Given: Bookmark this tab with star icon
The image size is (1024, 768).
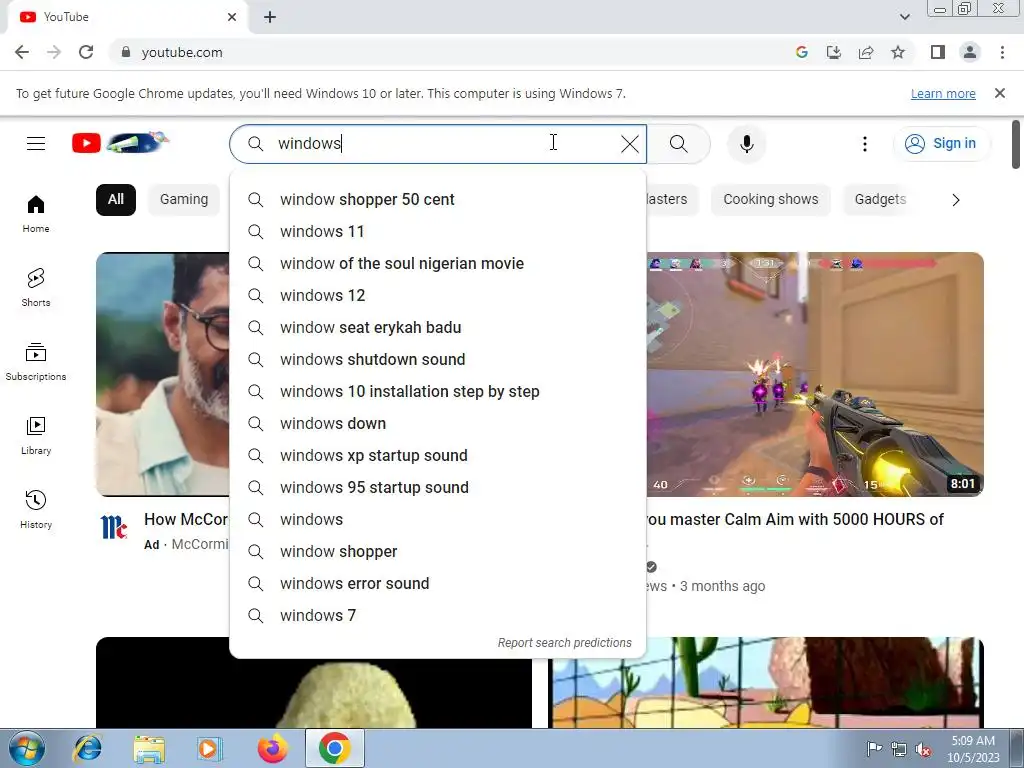Looking at the screenshot, I should point(898,52).
